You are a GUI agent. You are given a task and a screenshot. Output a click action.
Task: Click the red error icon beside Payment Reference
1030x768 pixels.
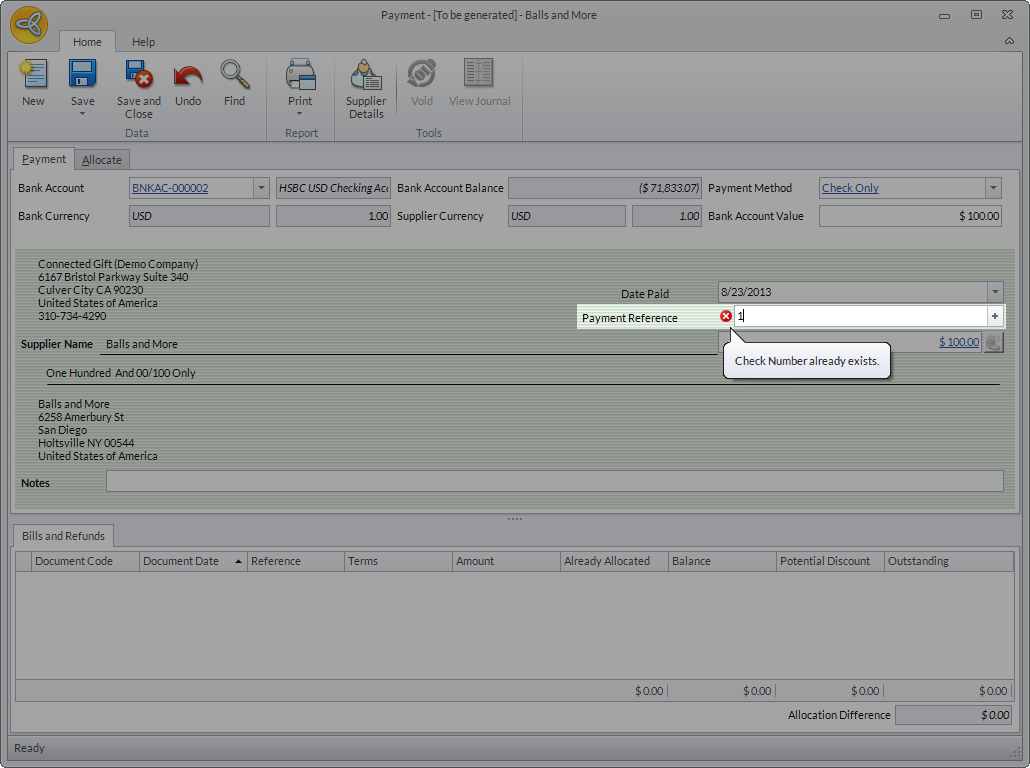tap(726, 316)
